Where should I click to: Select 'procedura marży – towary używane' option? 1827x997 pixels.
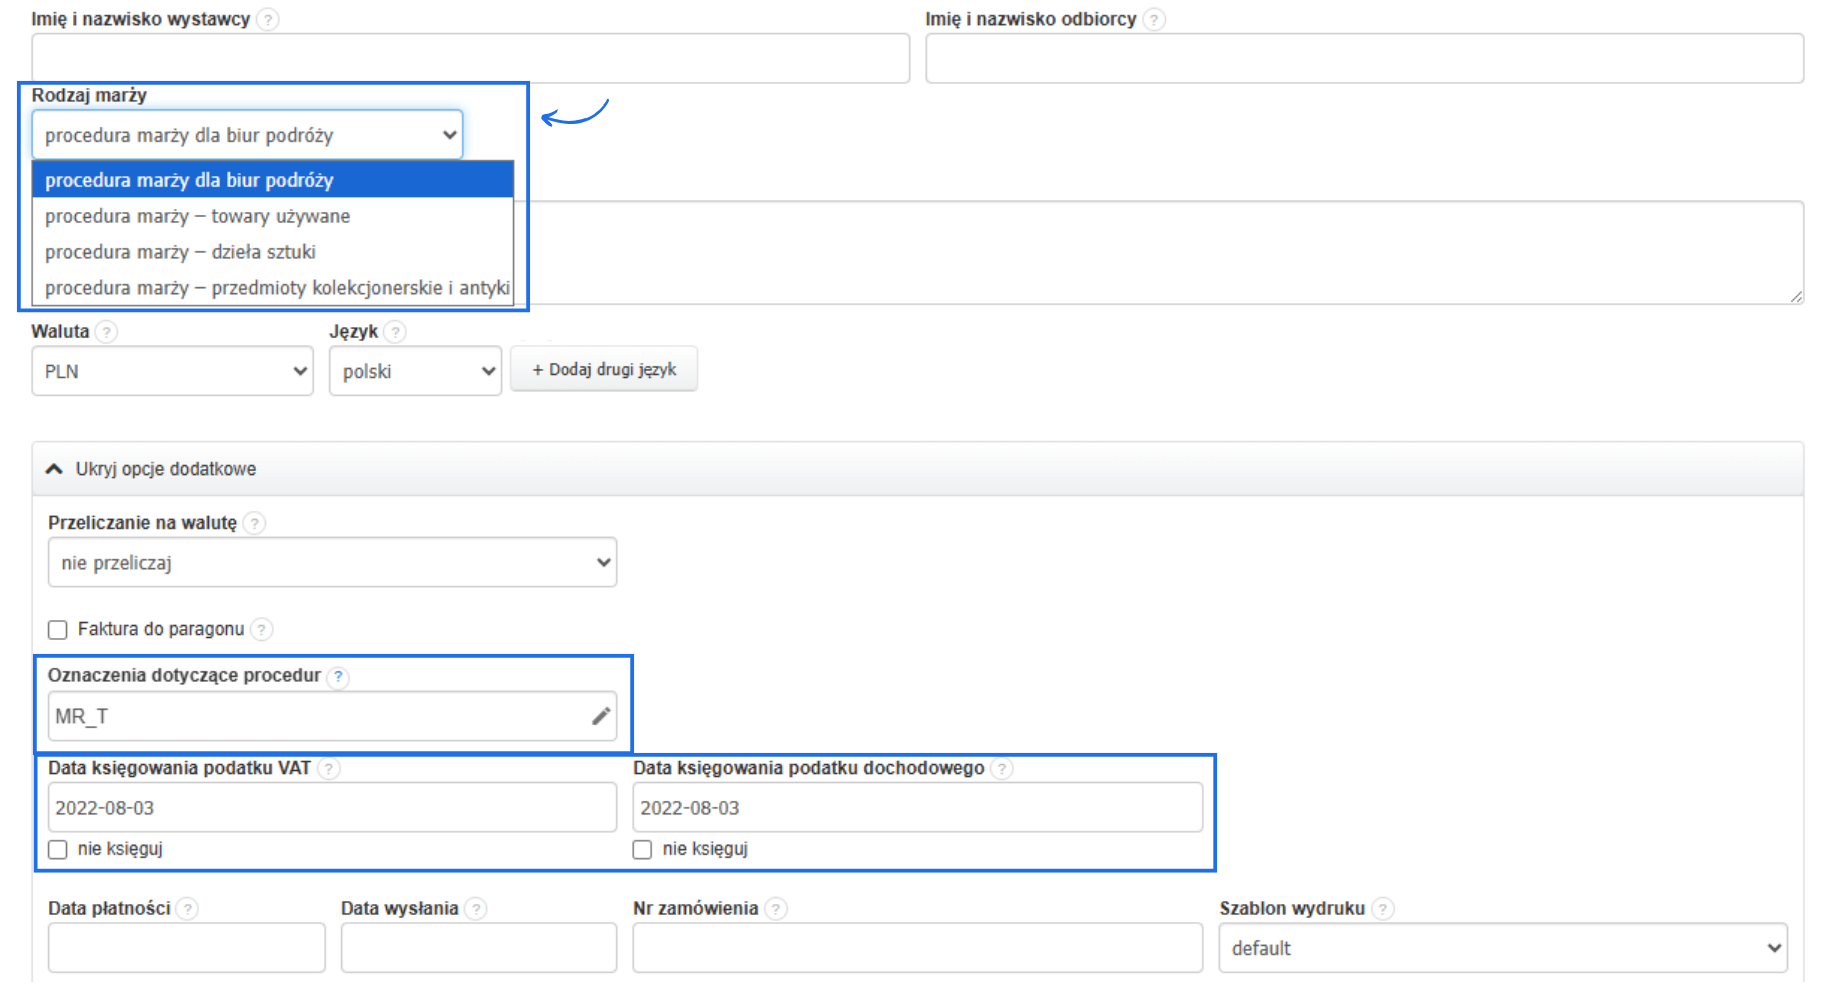[x=197, y=216]
